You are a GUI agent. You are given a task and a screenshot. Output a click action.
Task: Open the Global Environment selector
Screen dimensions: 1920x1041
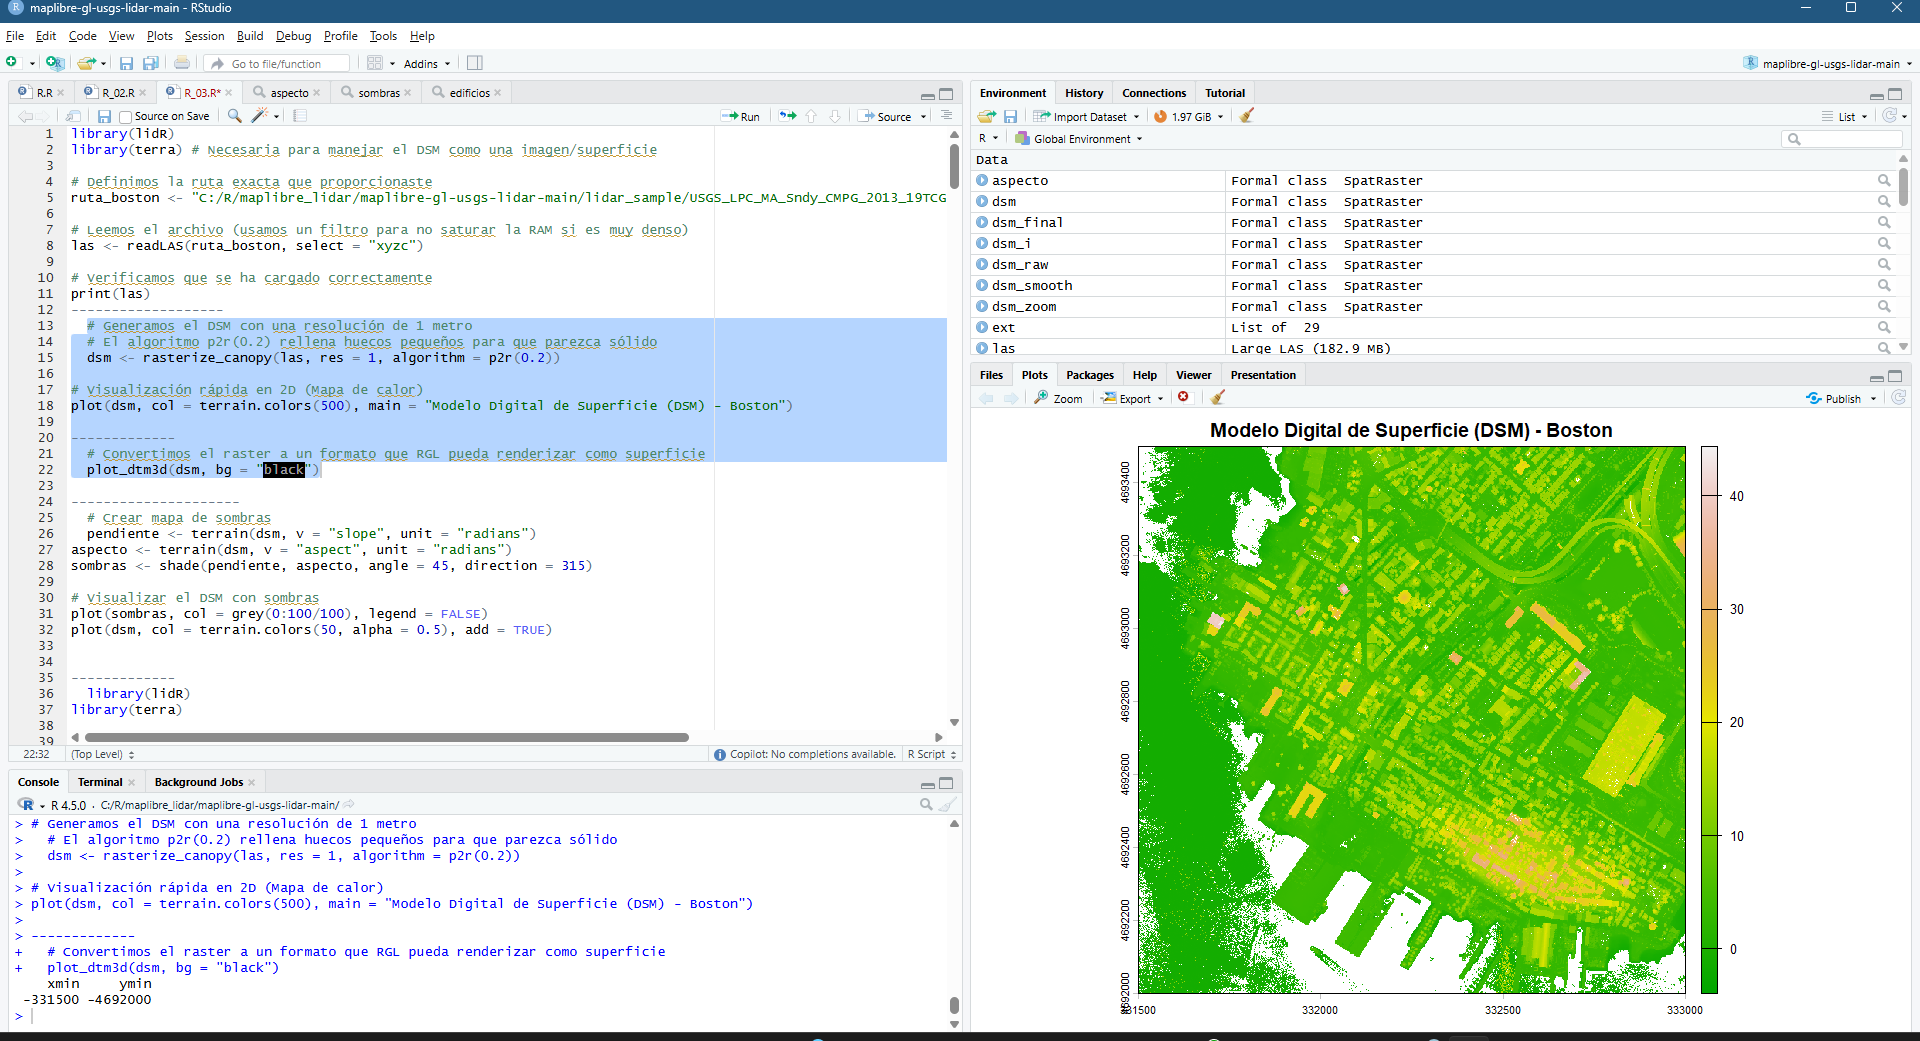[1080, 139]
